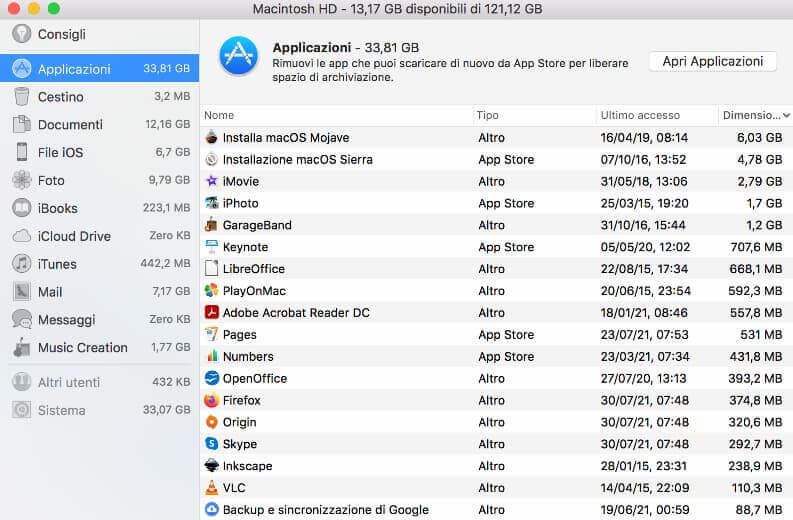793x520 pixels.
Task: Click the Backup e sincronizzazione Google icon
Action: [211, 509]
